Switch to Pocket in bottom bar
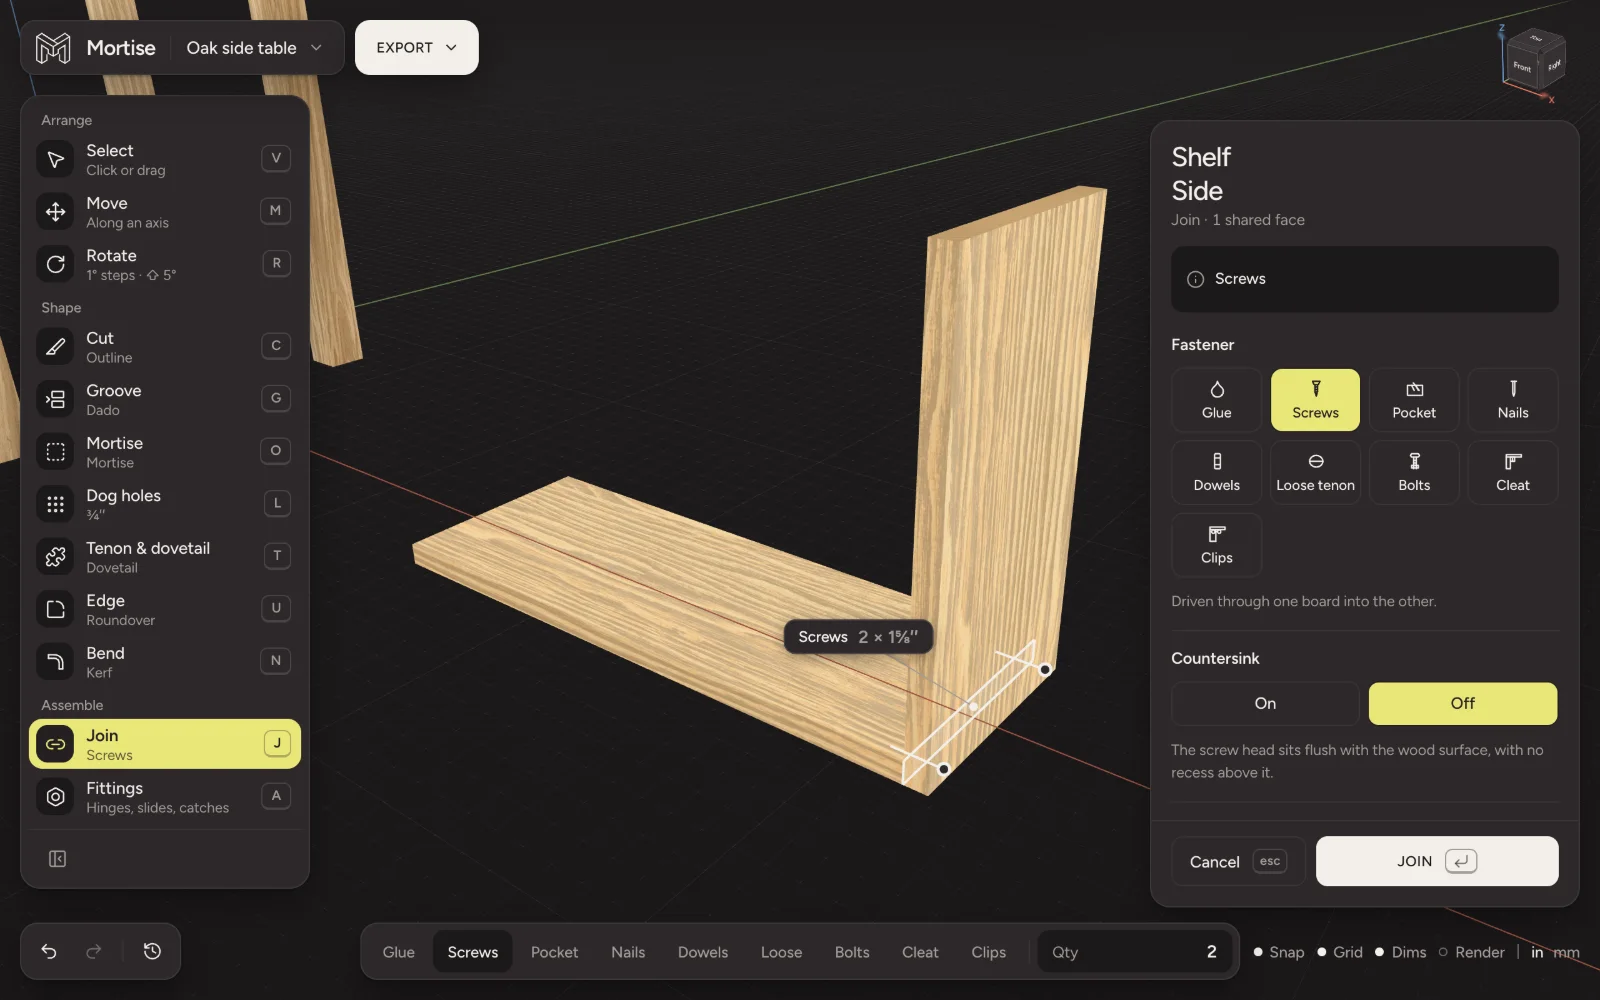The height and width of the screenshot is (1000, 1600). pyautogui.click(x=554, y=952)
